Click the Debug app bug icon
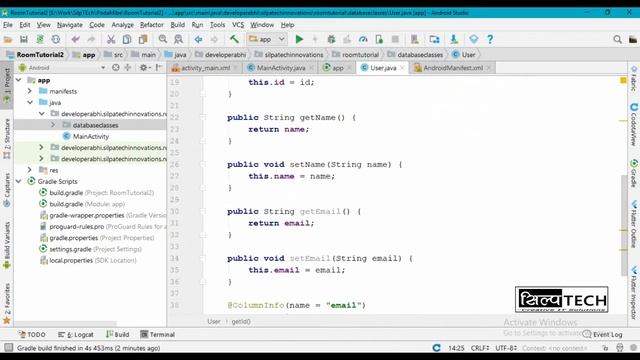 click(x=331, y=39)
